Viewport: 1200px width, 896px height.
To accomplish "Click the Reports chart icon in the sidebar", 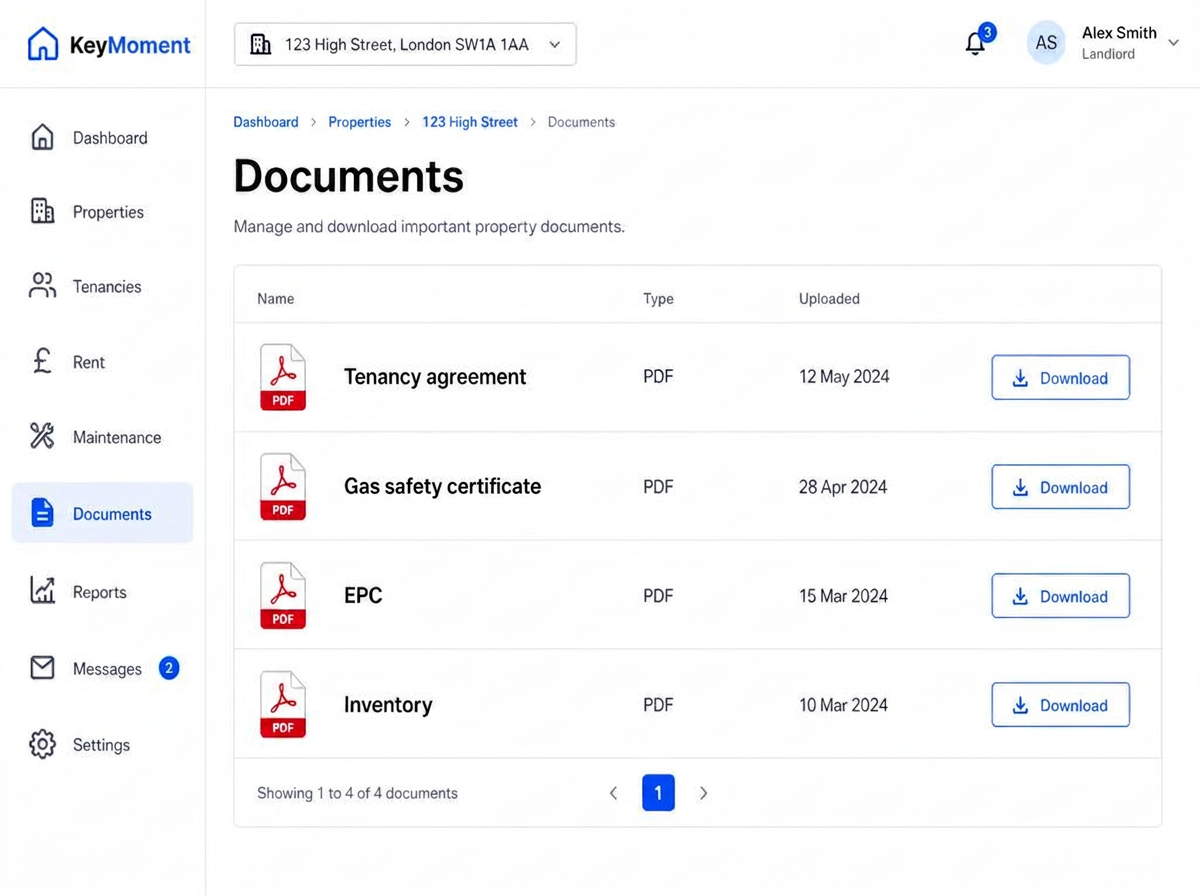I will point(42,591).
